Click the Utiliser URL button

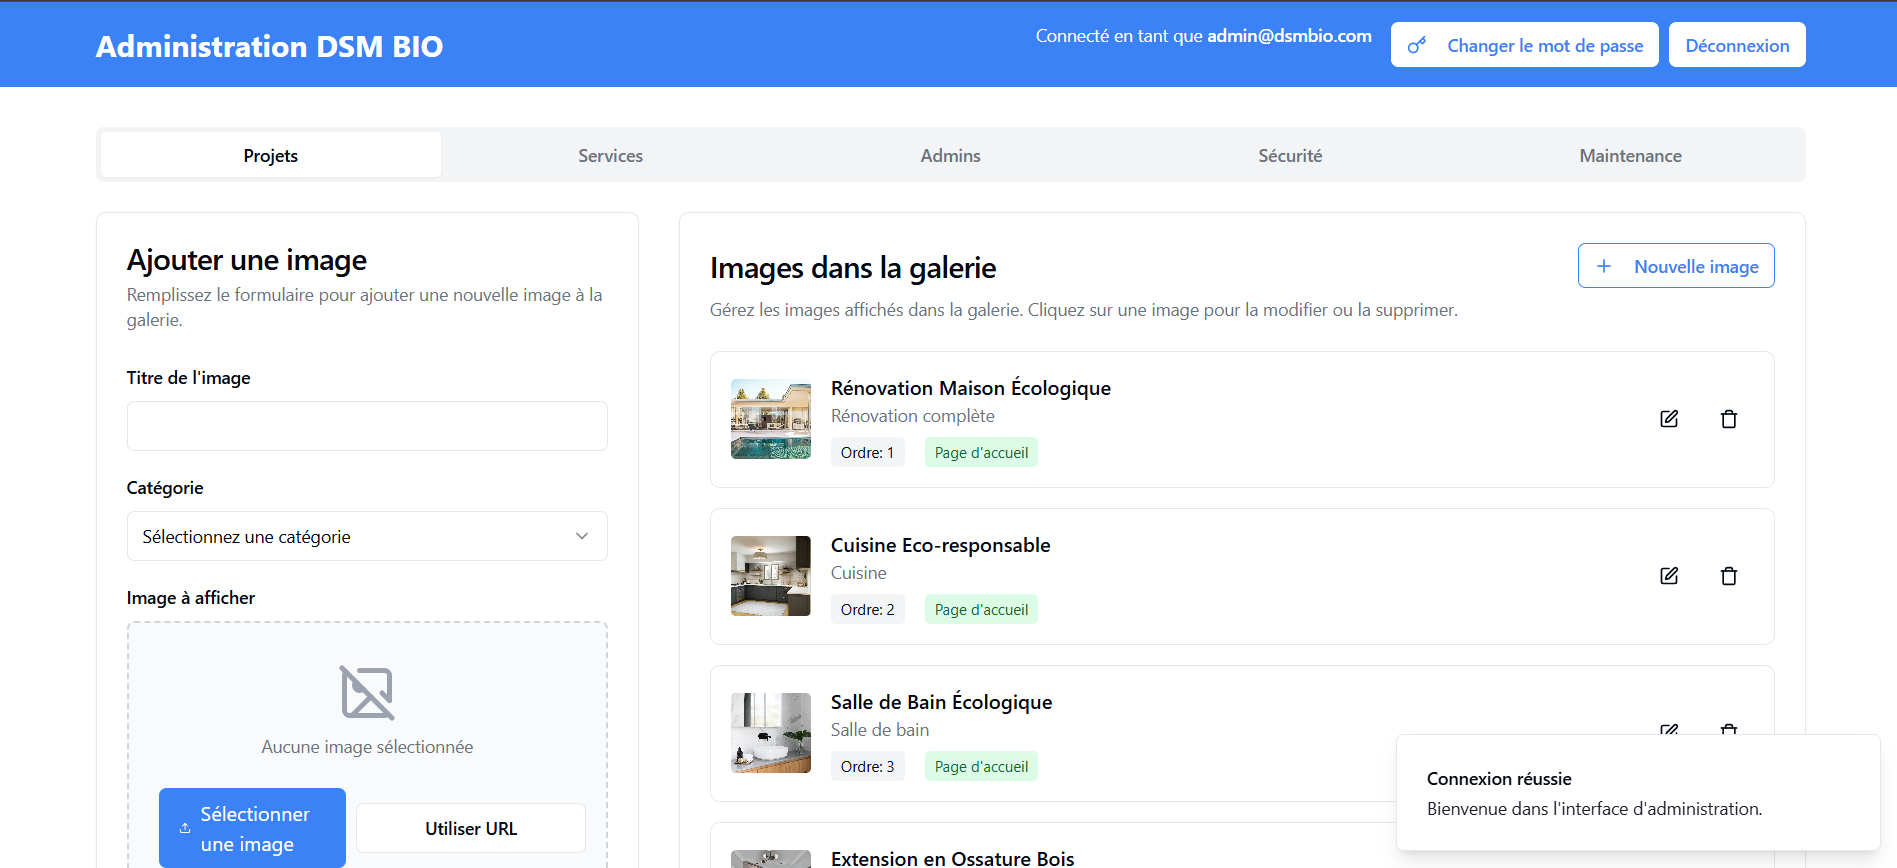point(471,828)
